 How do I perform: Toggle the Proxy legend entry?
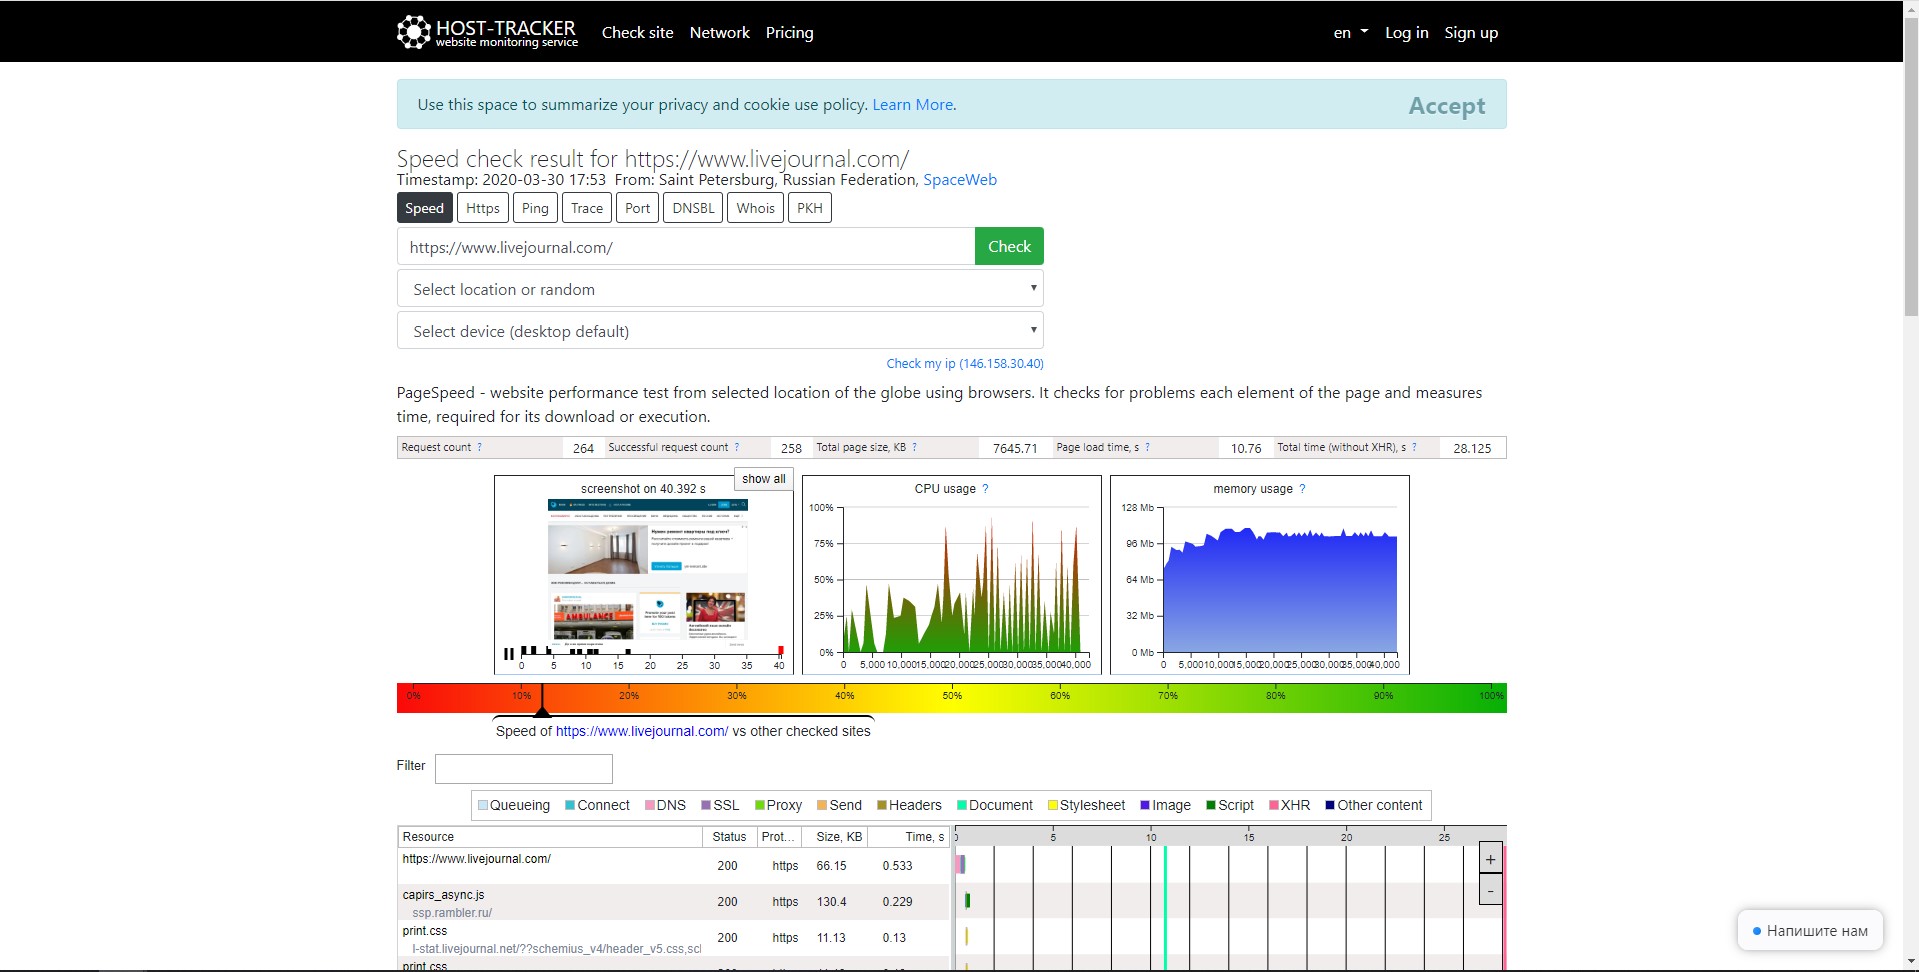click(x=778, y=805)
